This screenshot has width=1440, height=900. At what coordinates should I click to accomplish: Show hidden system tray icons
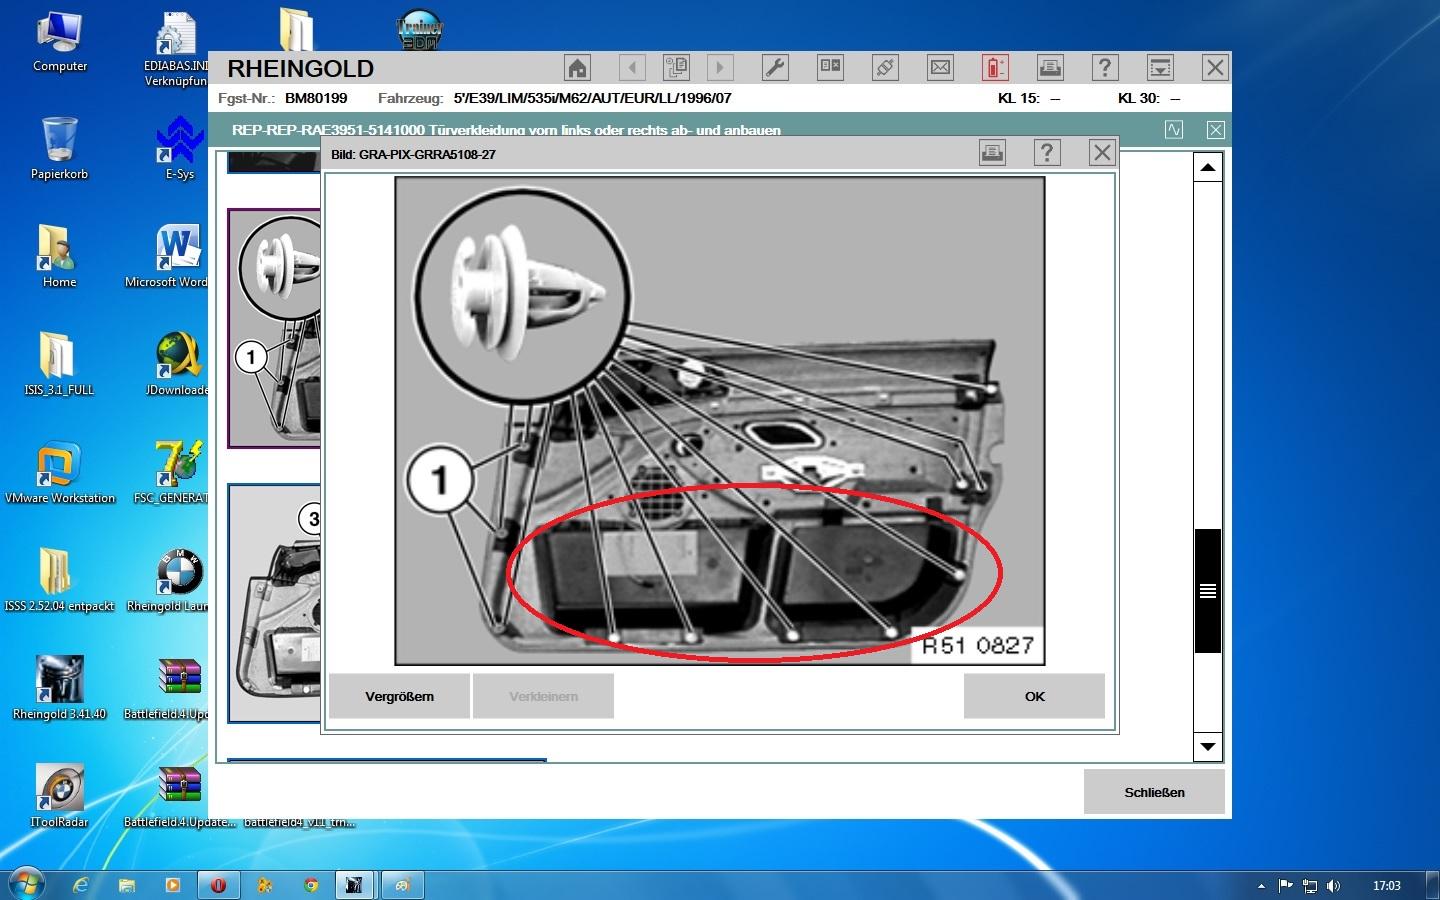point(1261,886)
